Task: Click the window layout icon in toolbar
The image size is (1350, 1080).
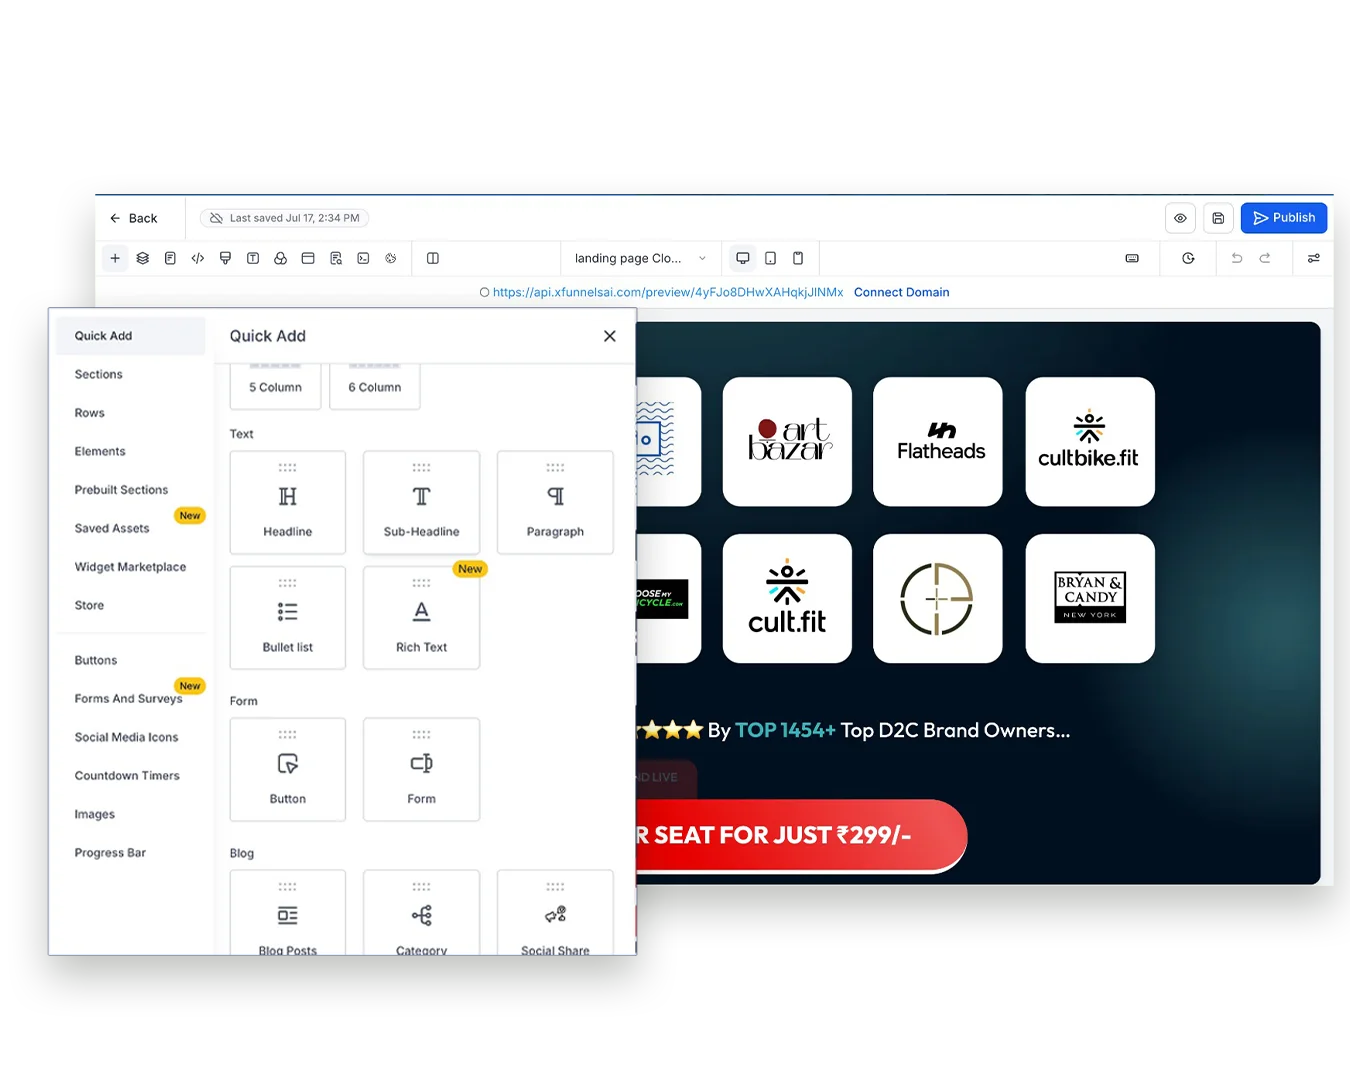Action: click(308, 258)
